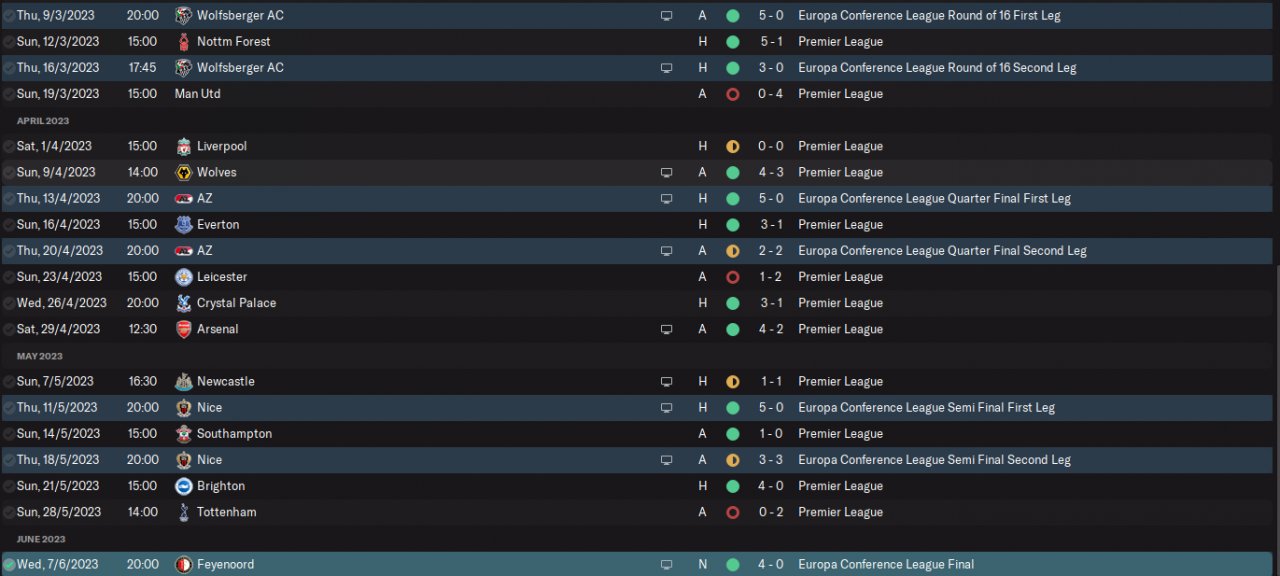Click the Liverpool club crest
Image resolution: width=1280 pixels, height=576 pixels.
pyautogui.click(x=183, y=146)
